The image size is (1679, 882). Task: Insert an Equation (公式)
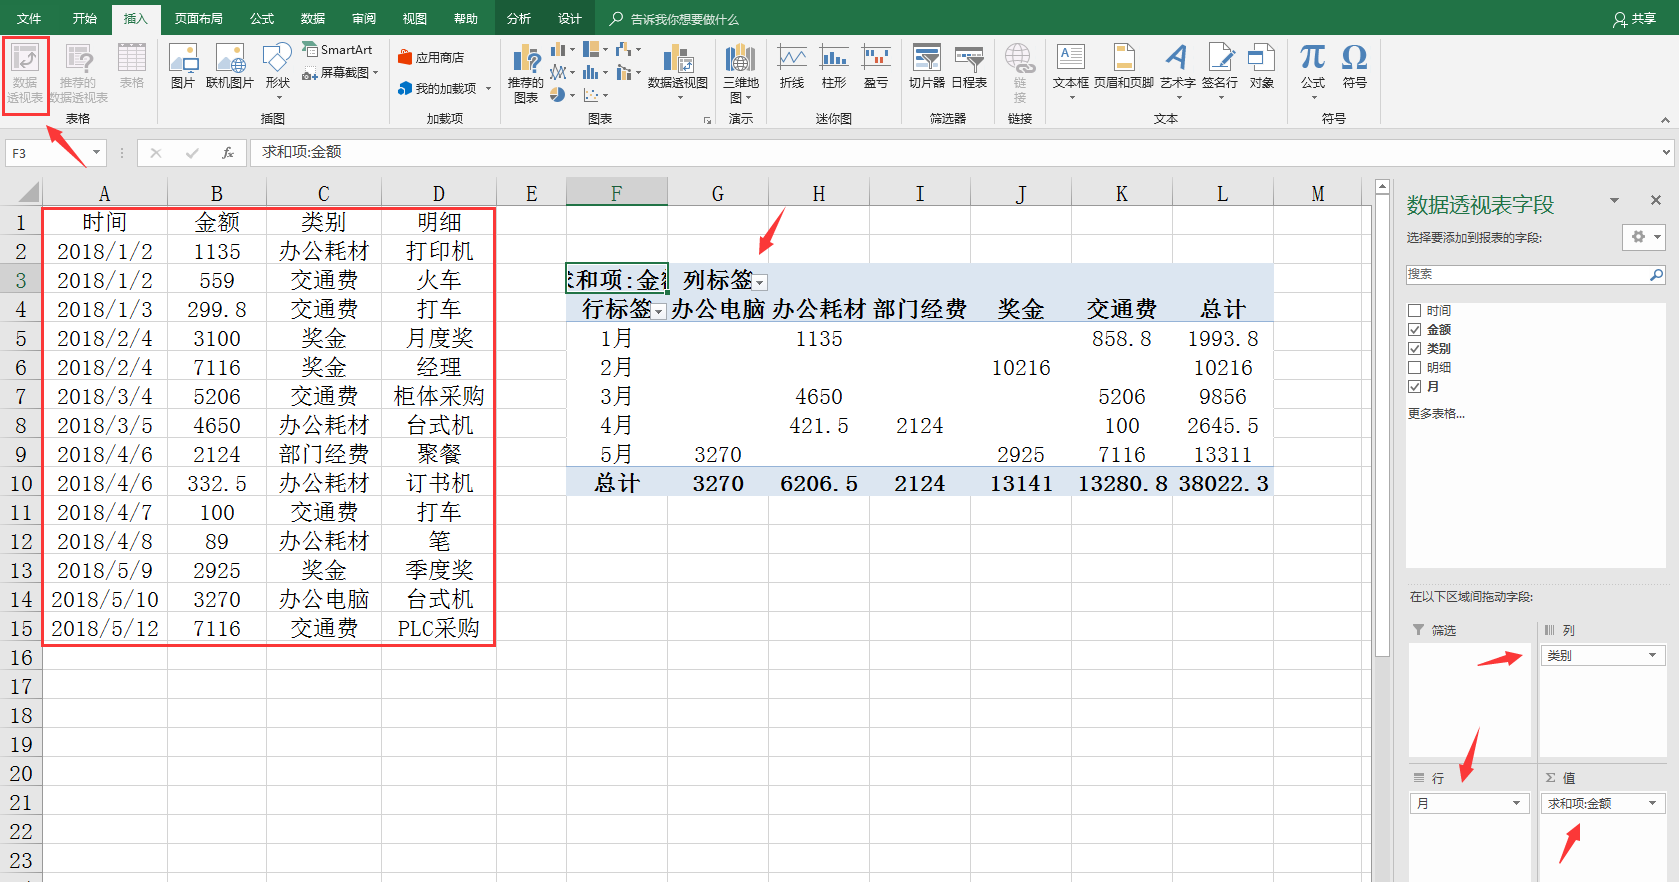[1313, 70]
